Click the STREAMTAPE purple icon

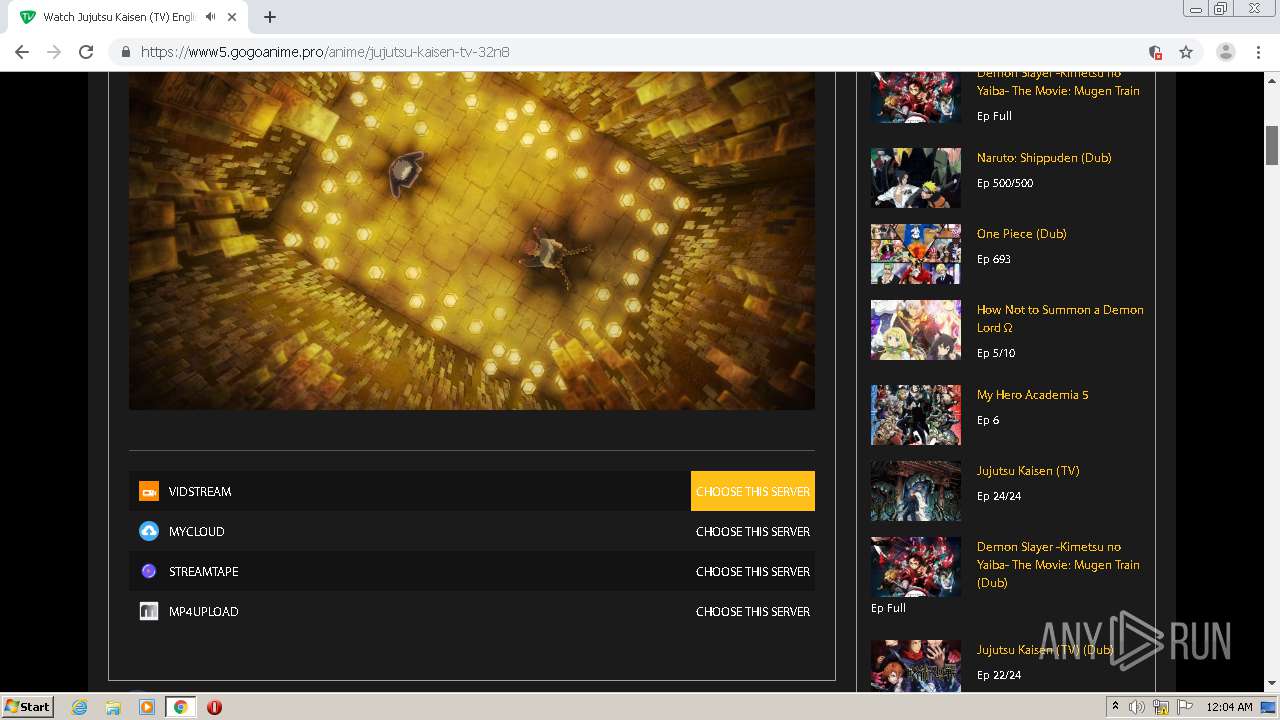click(x=149, y=571)
